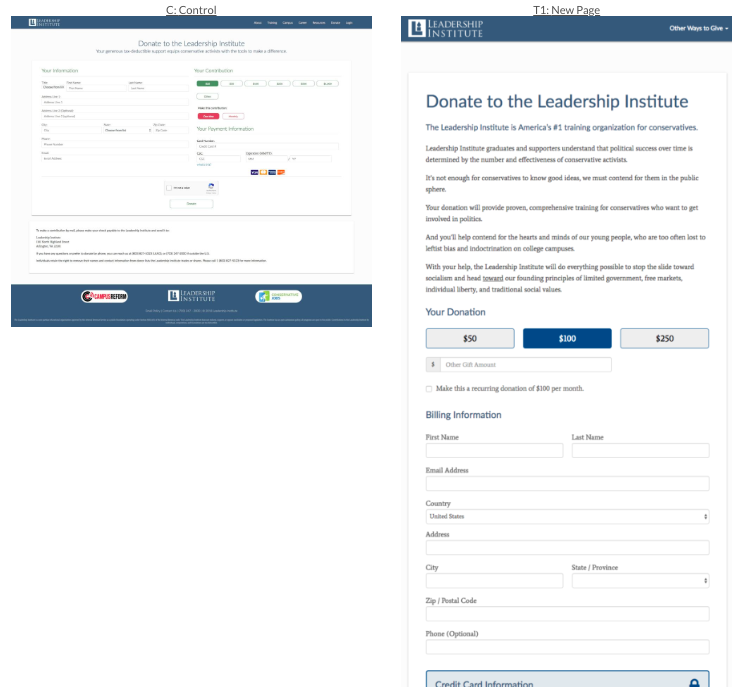This screenshot has width=747, height=687.
Task: Click the Email Address field in Control form
Action: coord(115,158)
